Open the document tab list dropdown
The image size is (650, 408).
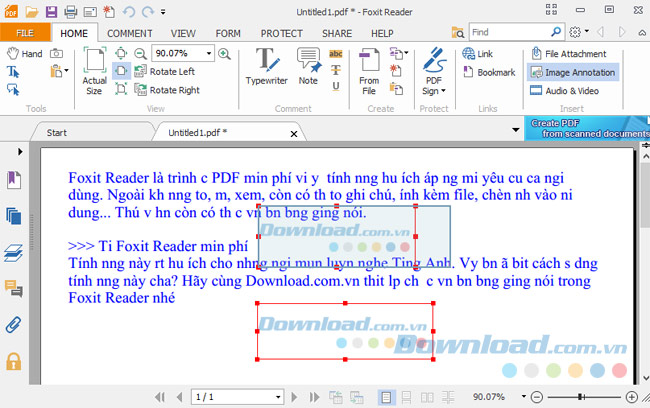point(516,130)
